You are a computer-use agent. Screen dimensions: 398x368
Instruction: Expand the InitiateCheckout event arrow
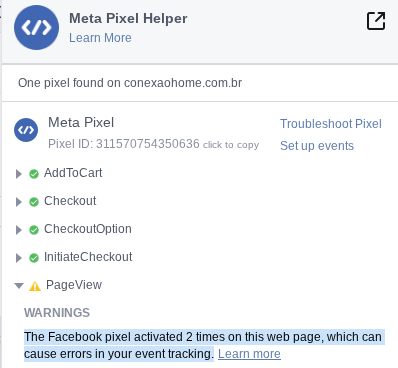(x=19, y=258)
